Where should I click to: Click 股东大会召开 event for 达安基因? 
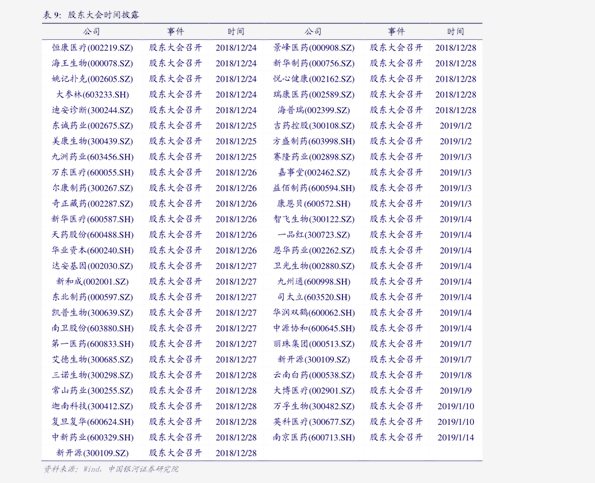[175, 266]
